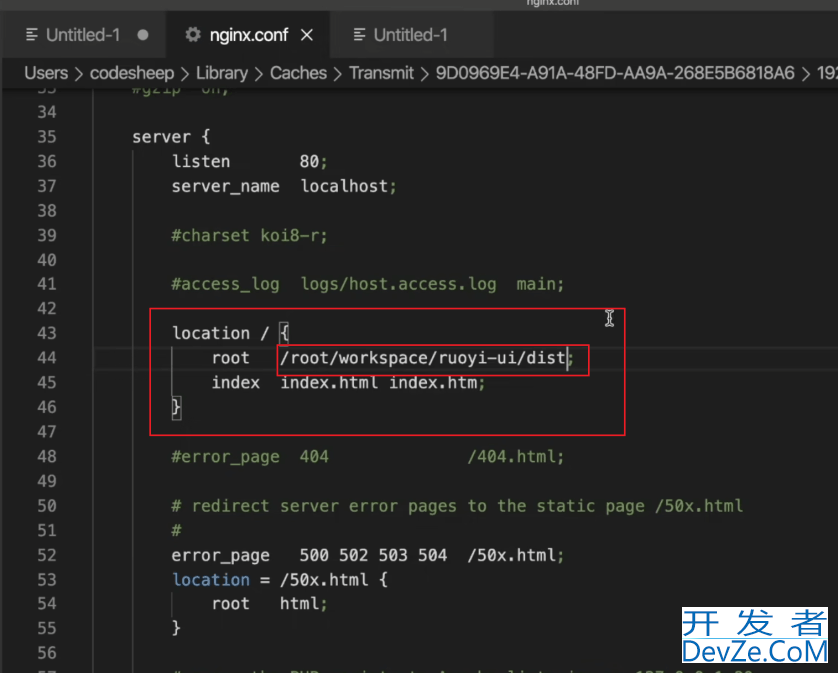Click '500 502 503 504' status codes
This screenshot has width=838, height=673.
click(373, 555)
